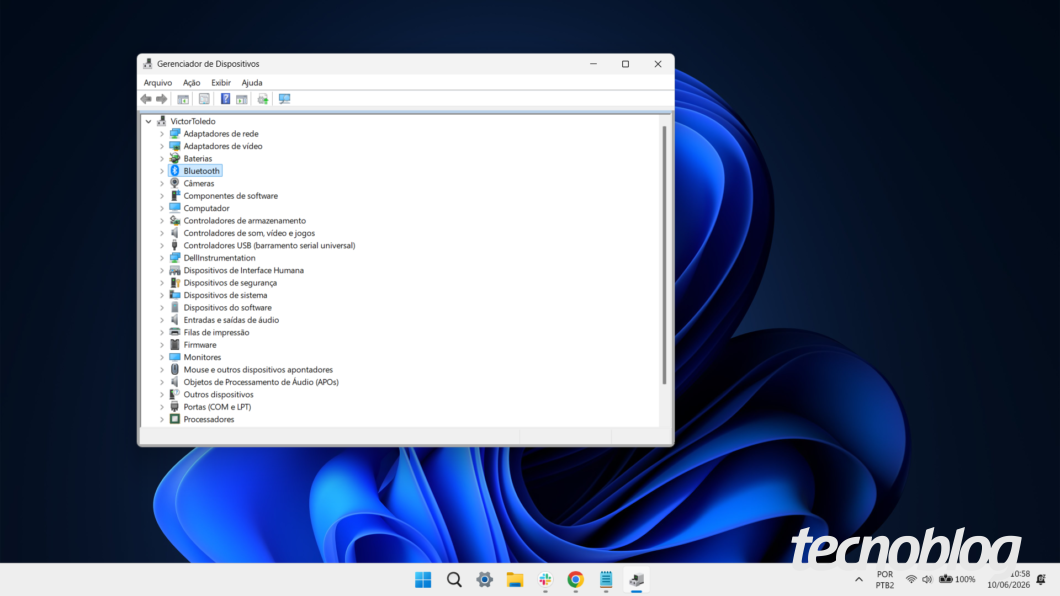Click the Firmware category icon

point(174,345)
